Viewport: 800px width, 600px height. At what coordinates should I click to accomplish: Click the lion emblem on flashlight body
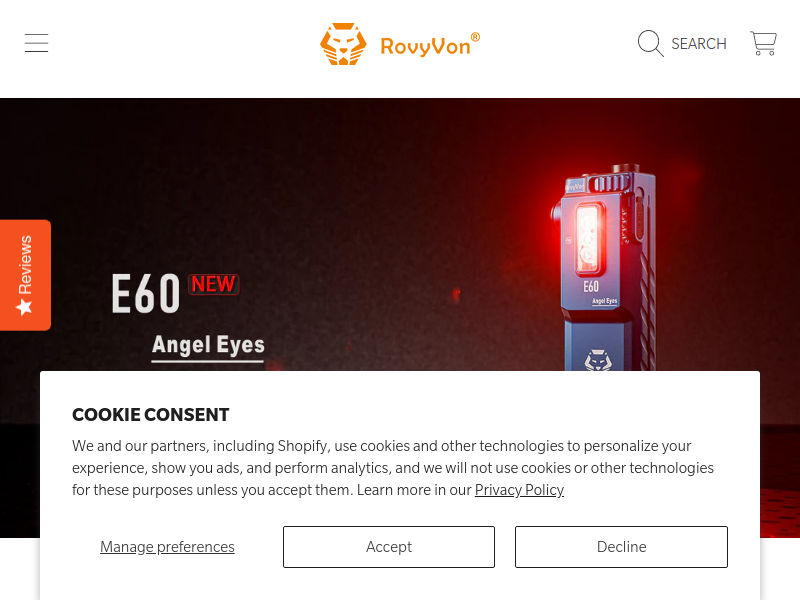pyautogui.click(x=597, y=360)
